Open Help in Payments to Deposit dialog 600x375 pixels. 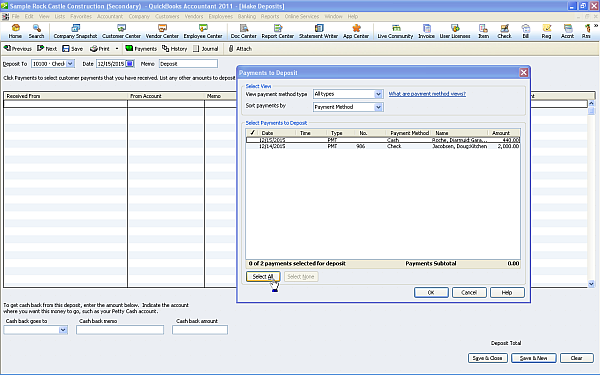point(507,293)
